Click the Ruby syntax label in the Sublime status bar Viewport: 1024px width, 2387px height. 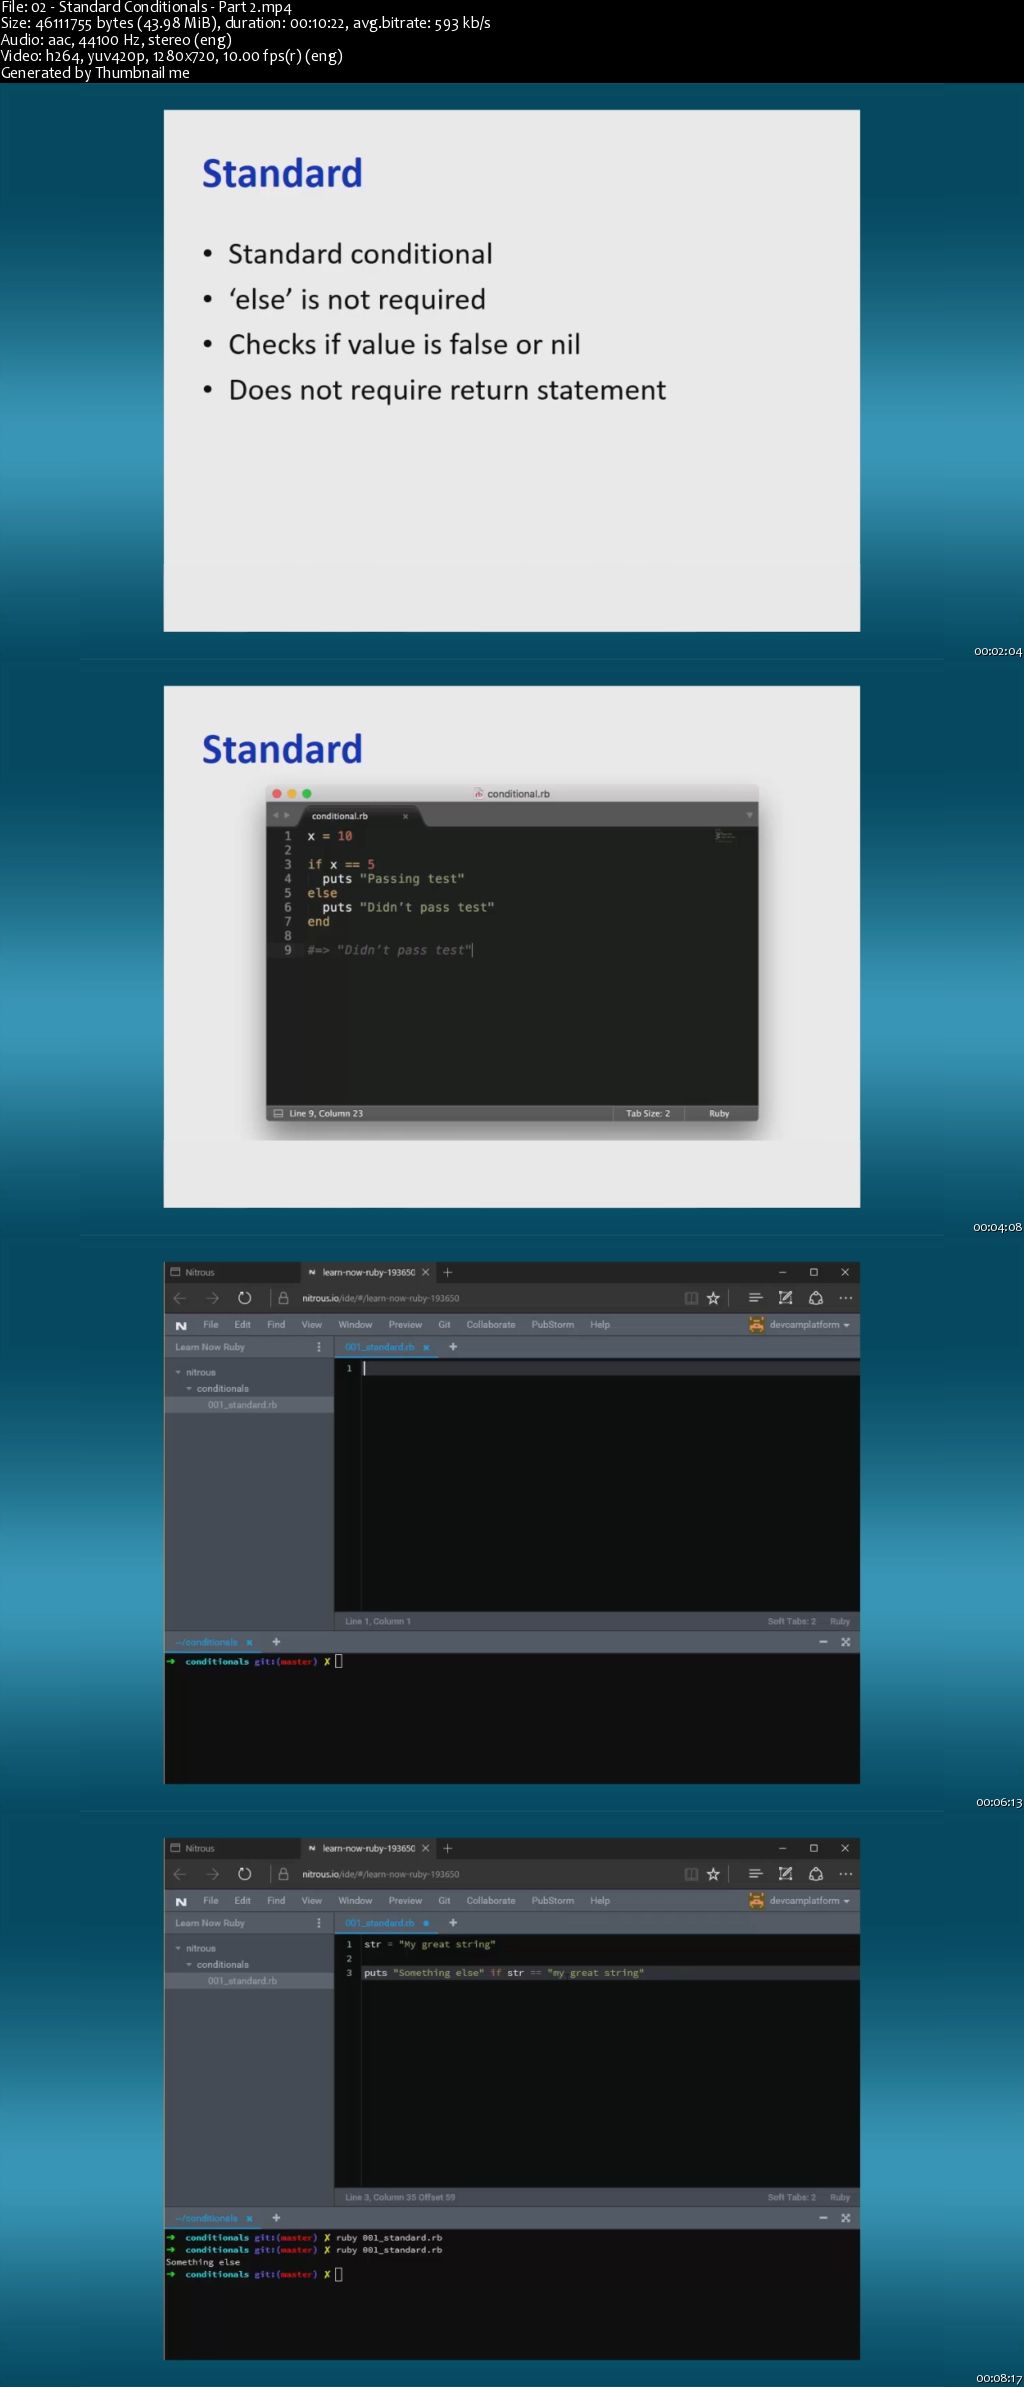click(719, 1113)
